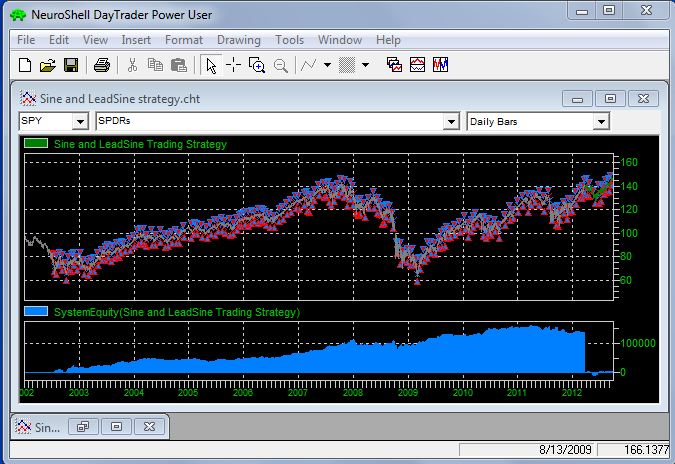Open the Drawing menu

coord(239,40)
